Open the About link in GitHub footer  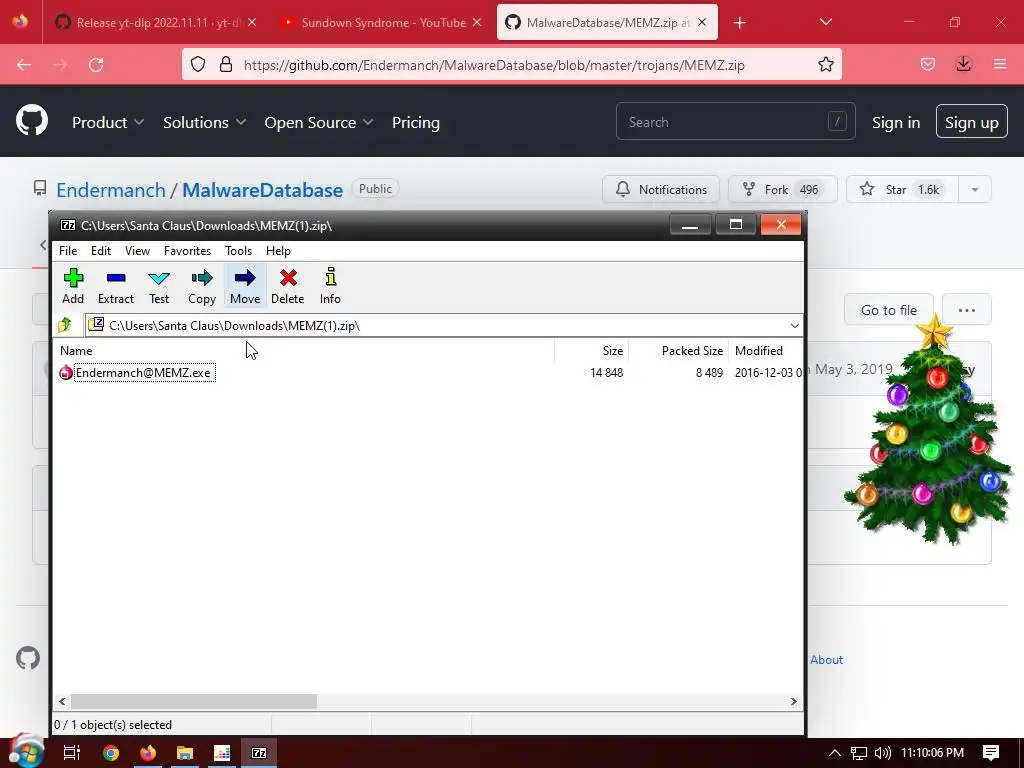click(x=826, y=660)
